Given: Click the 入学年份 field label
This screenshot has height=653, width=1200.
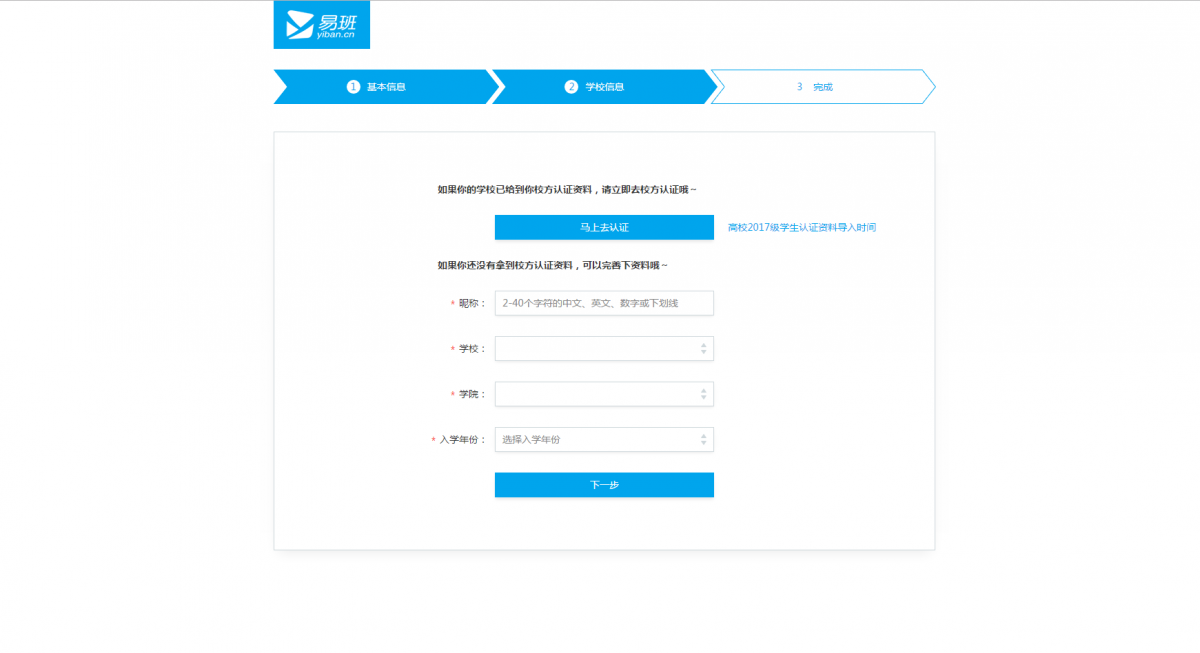Looking at the screenshot, I should [462, 440].
